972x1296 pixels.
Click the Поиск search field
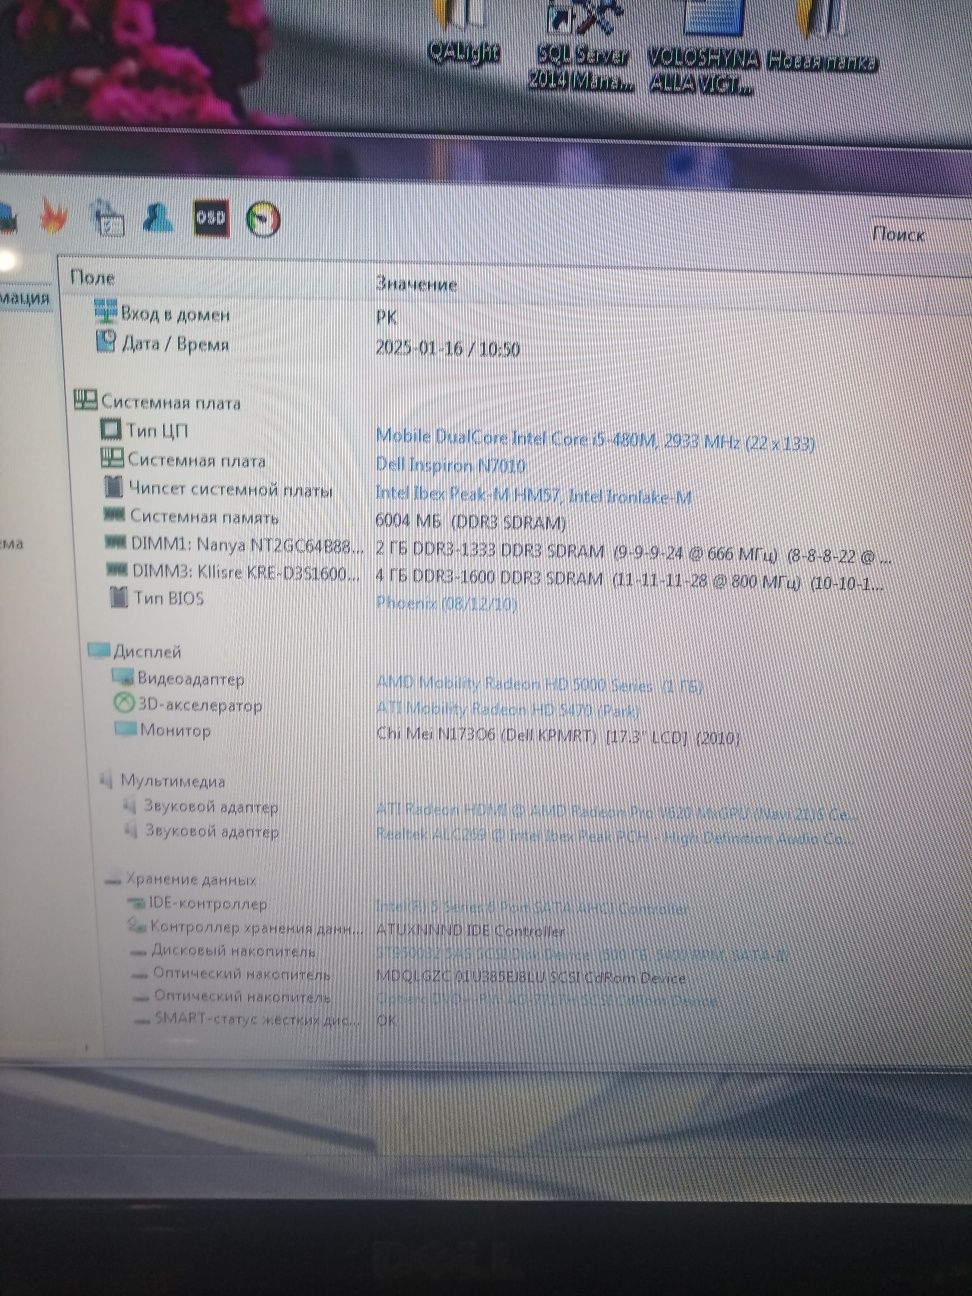click(x=918, y=234)
